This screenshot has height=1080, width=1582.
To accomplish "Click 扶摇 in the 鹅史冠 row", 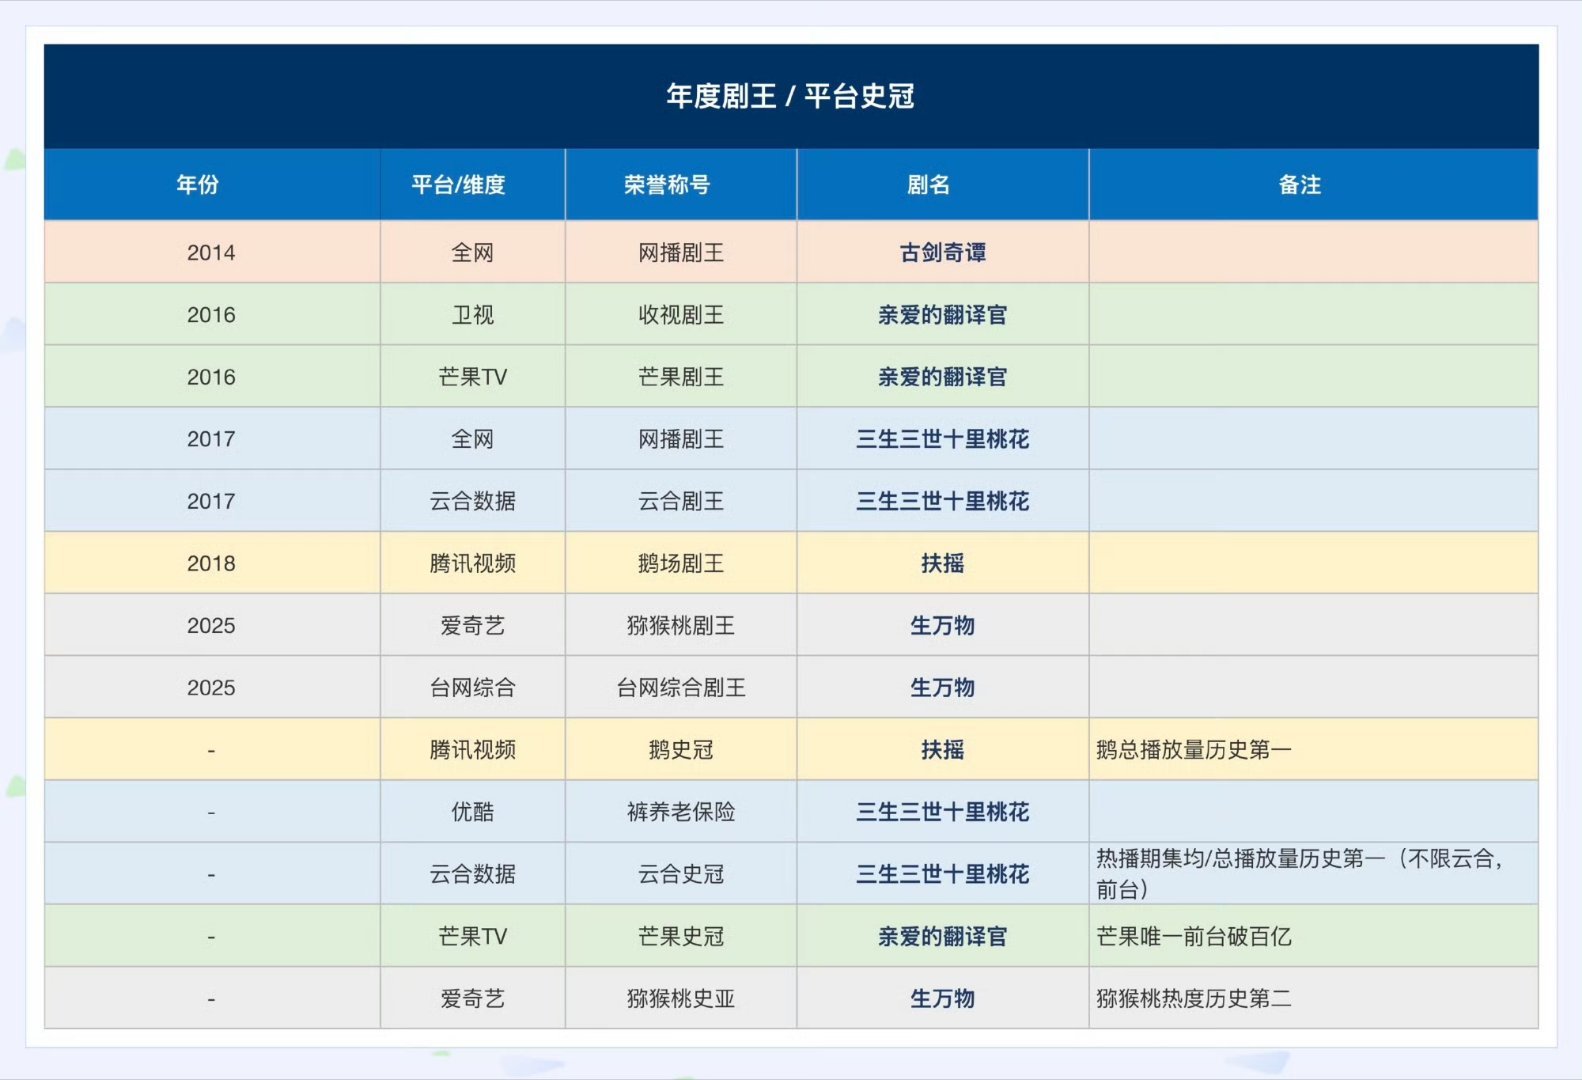I will pyautogui.click(x=943, y=750).
